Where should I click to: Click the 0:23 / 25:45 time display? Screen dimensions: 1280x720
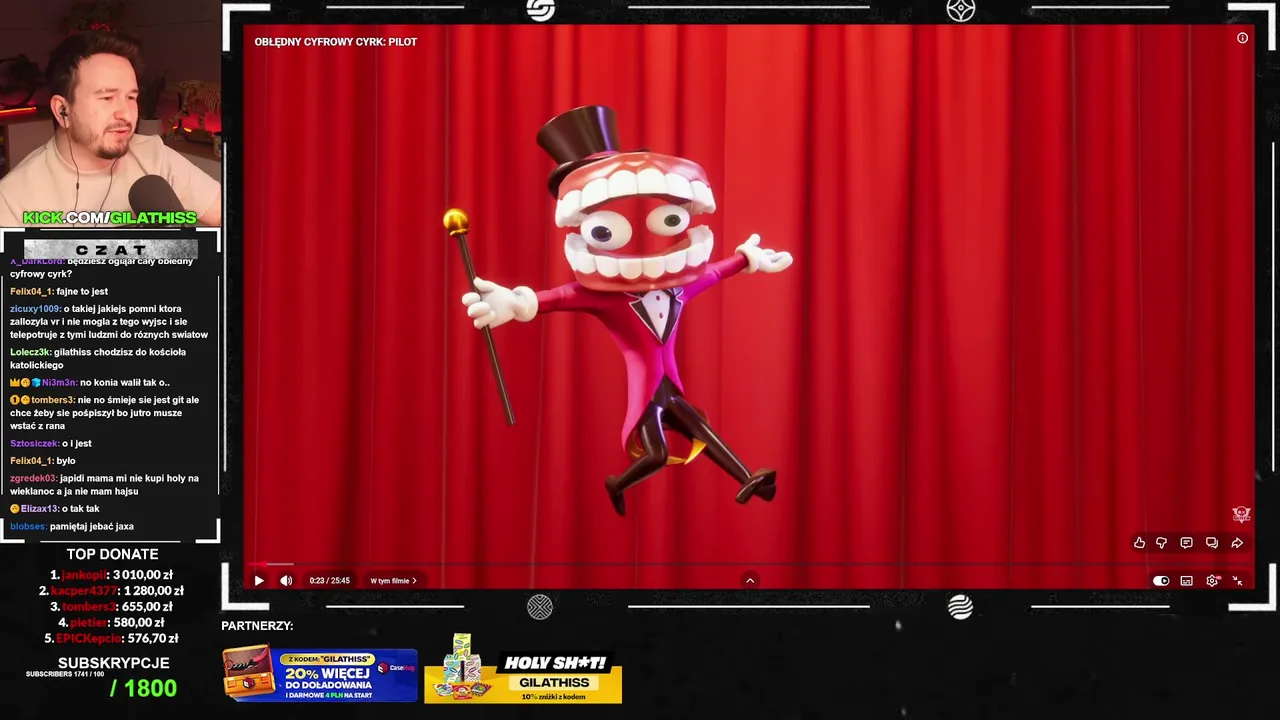[329, 580]
